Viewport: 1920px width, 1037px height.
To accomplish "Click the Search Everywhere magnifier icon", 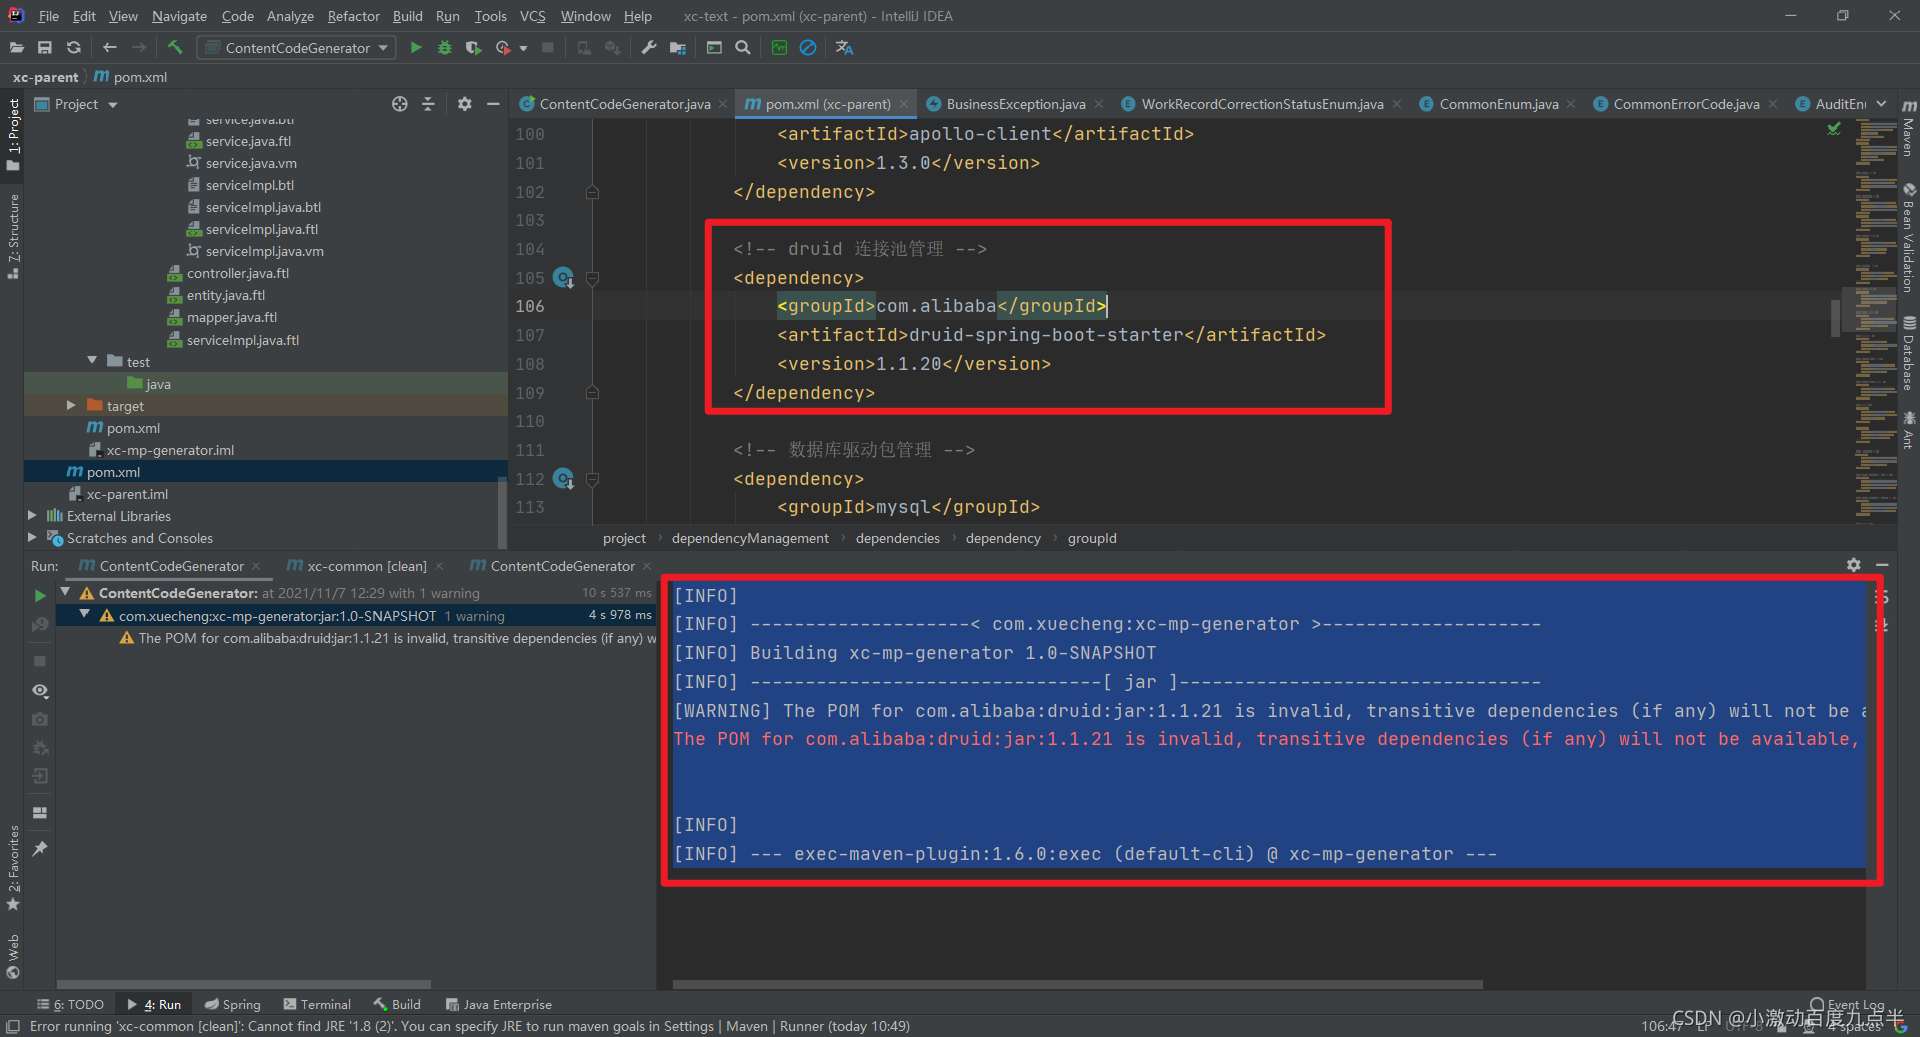I will 743,47.
